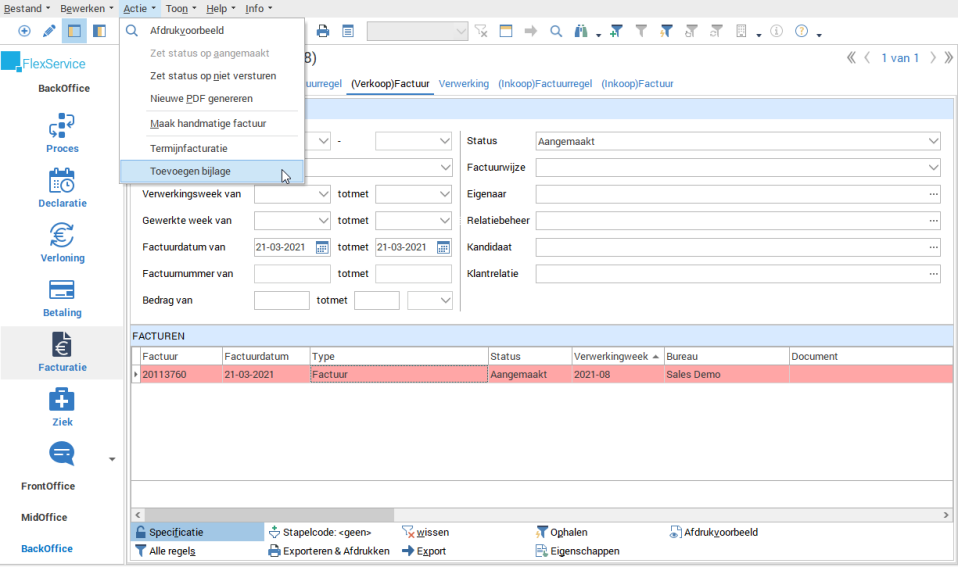Click the pencil edit icon in toolbar
Viewport: 959px width, 567px height.
(x=49, y=32)
